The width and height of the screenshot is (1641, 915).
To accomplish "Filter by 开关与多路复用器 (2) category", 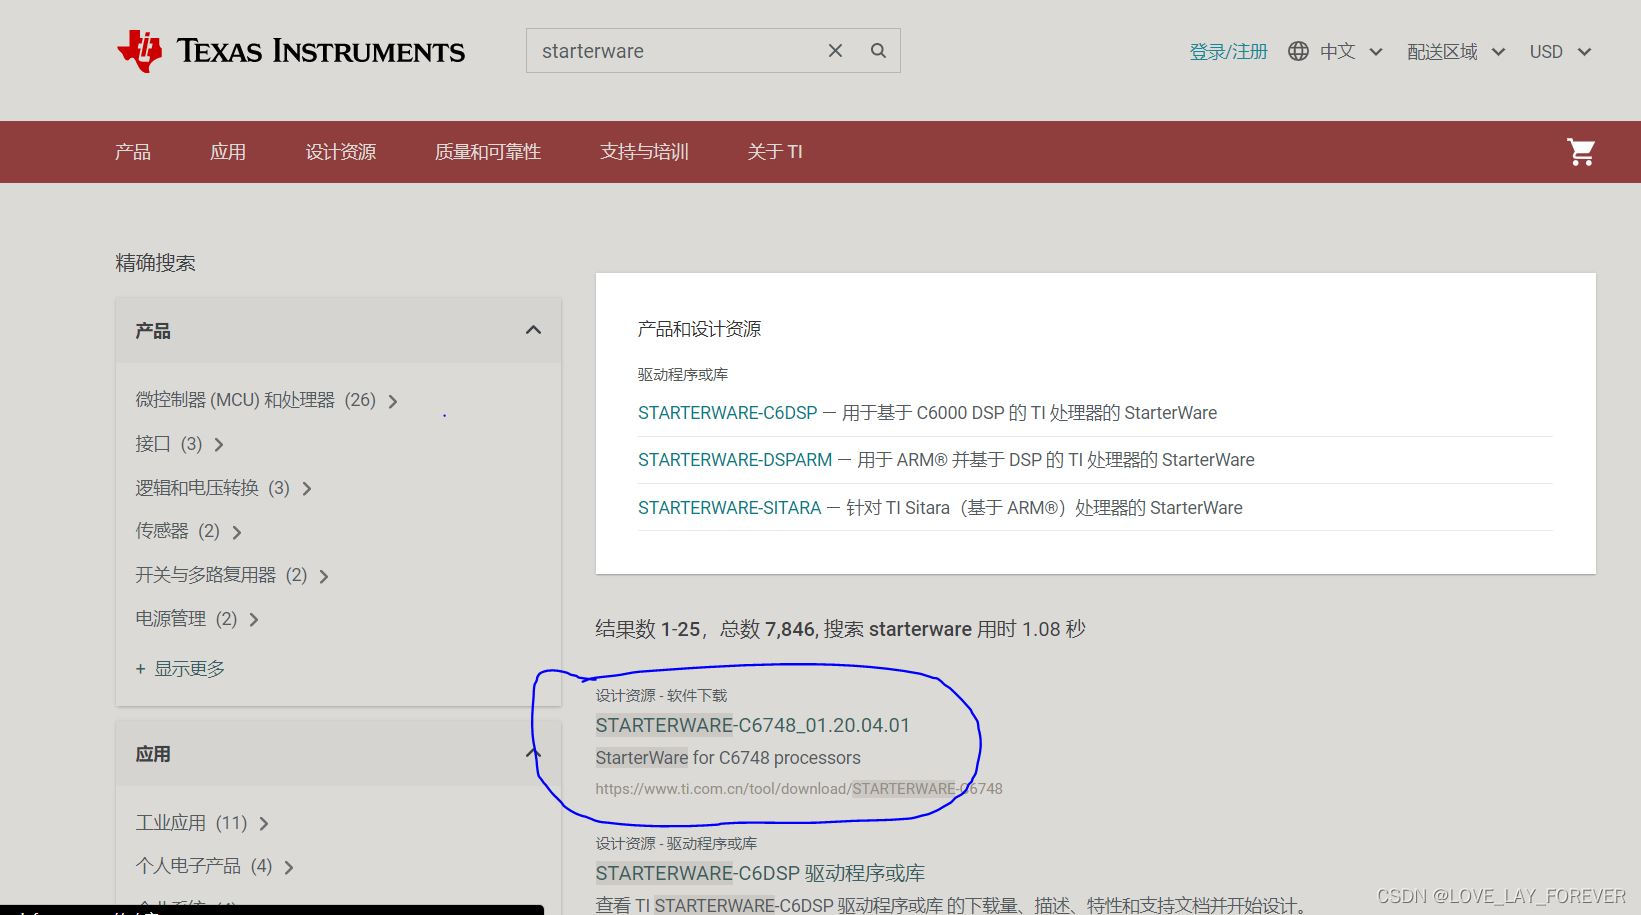I will (221, 575).
